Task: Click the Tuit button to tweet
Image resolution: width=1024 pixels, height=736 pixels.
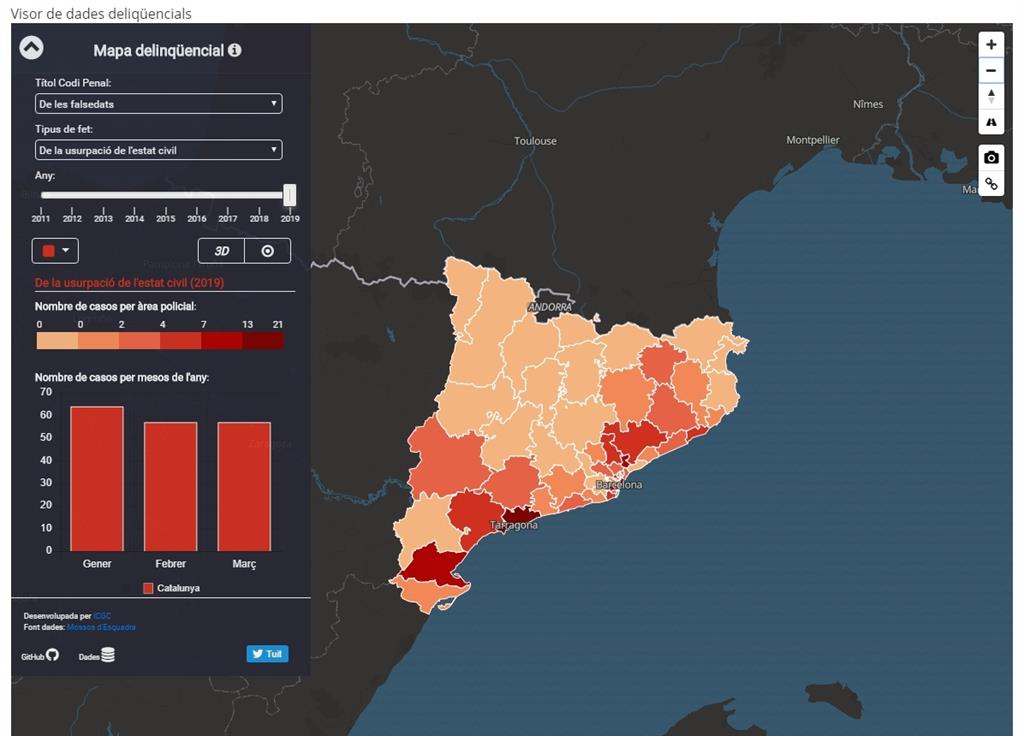Action: click(267, 653)
